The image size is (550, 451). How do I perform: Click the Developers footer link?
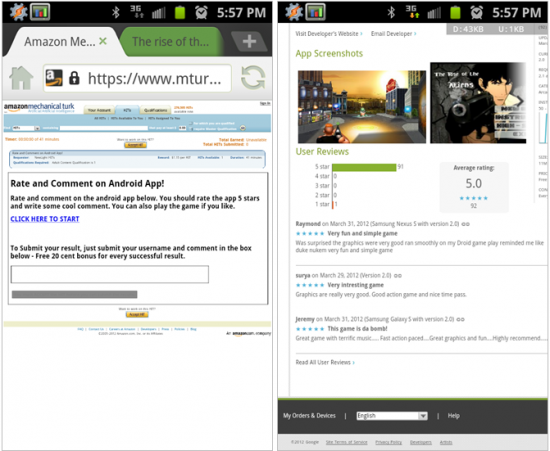coord(421,442)
